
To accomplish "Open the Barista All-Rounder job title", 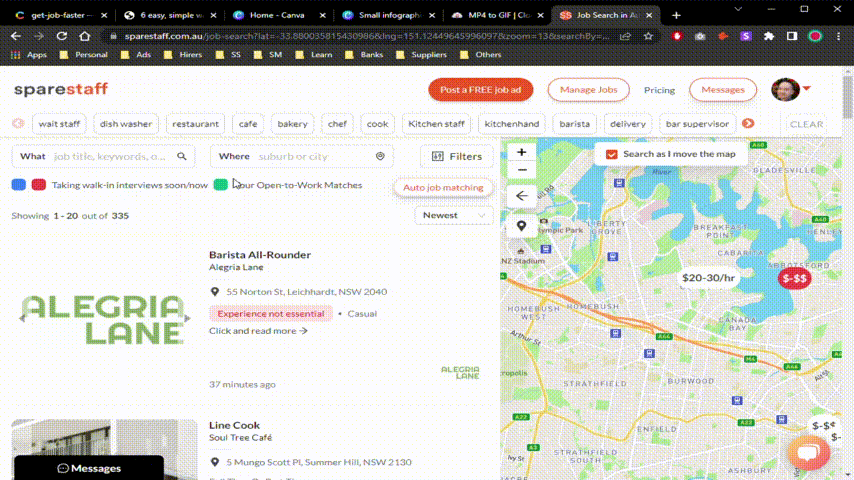I will [x=260, y=254].
